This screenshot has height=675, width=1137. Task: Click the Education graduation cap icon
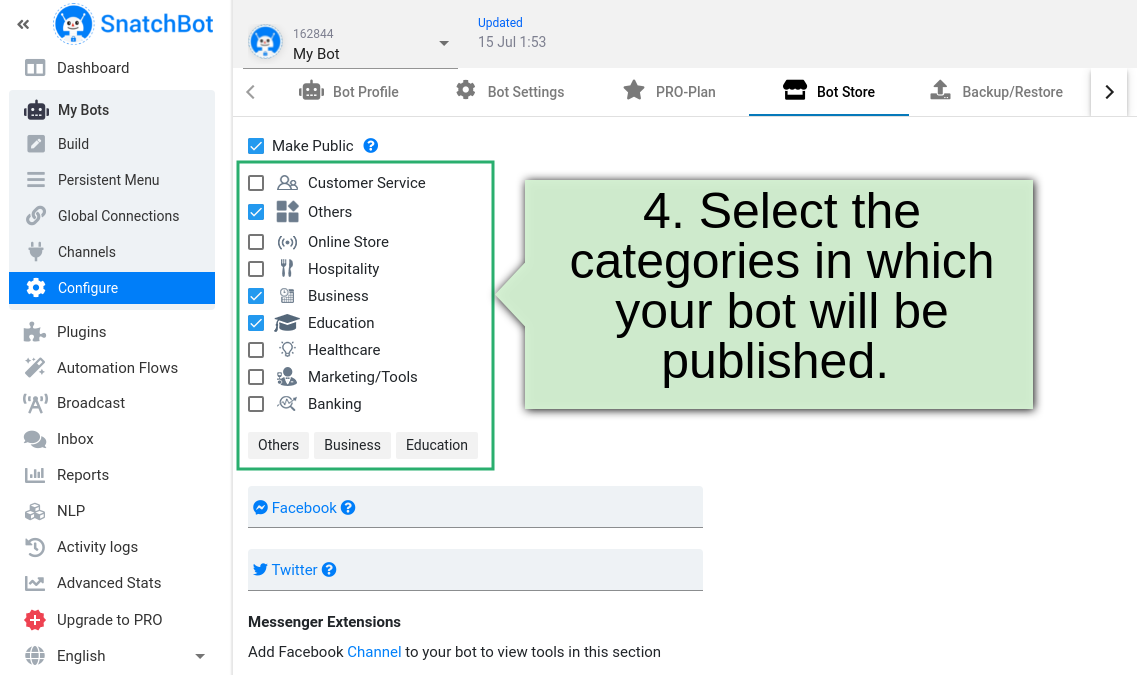click(x=287, y=323)
